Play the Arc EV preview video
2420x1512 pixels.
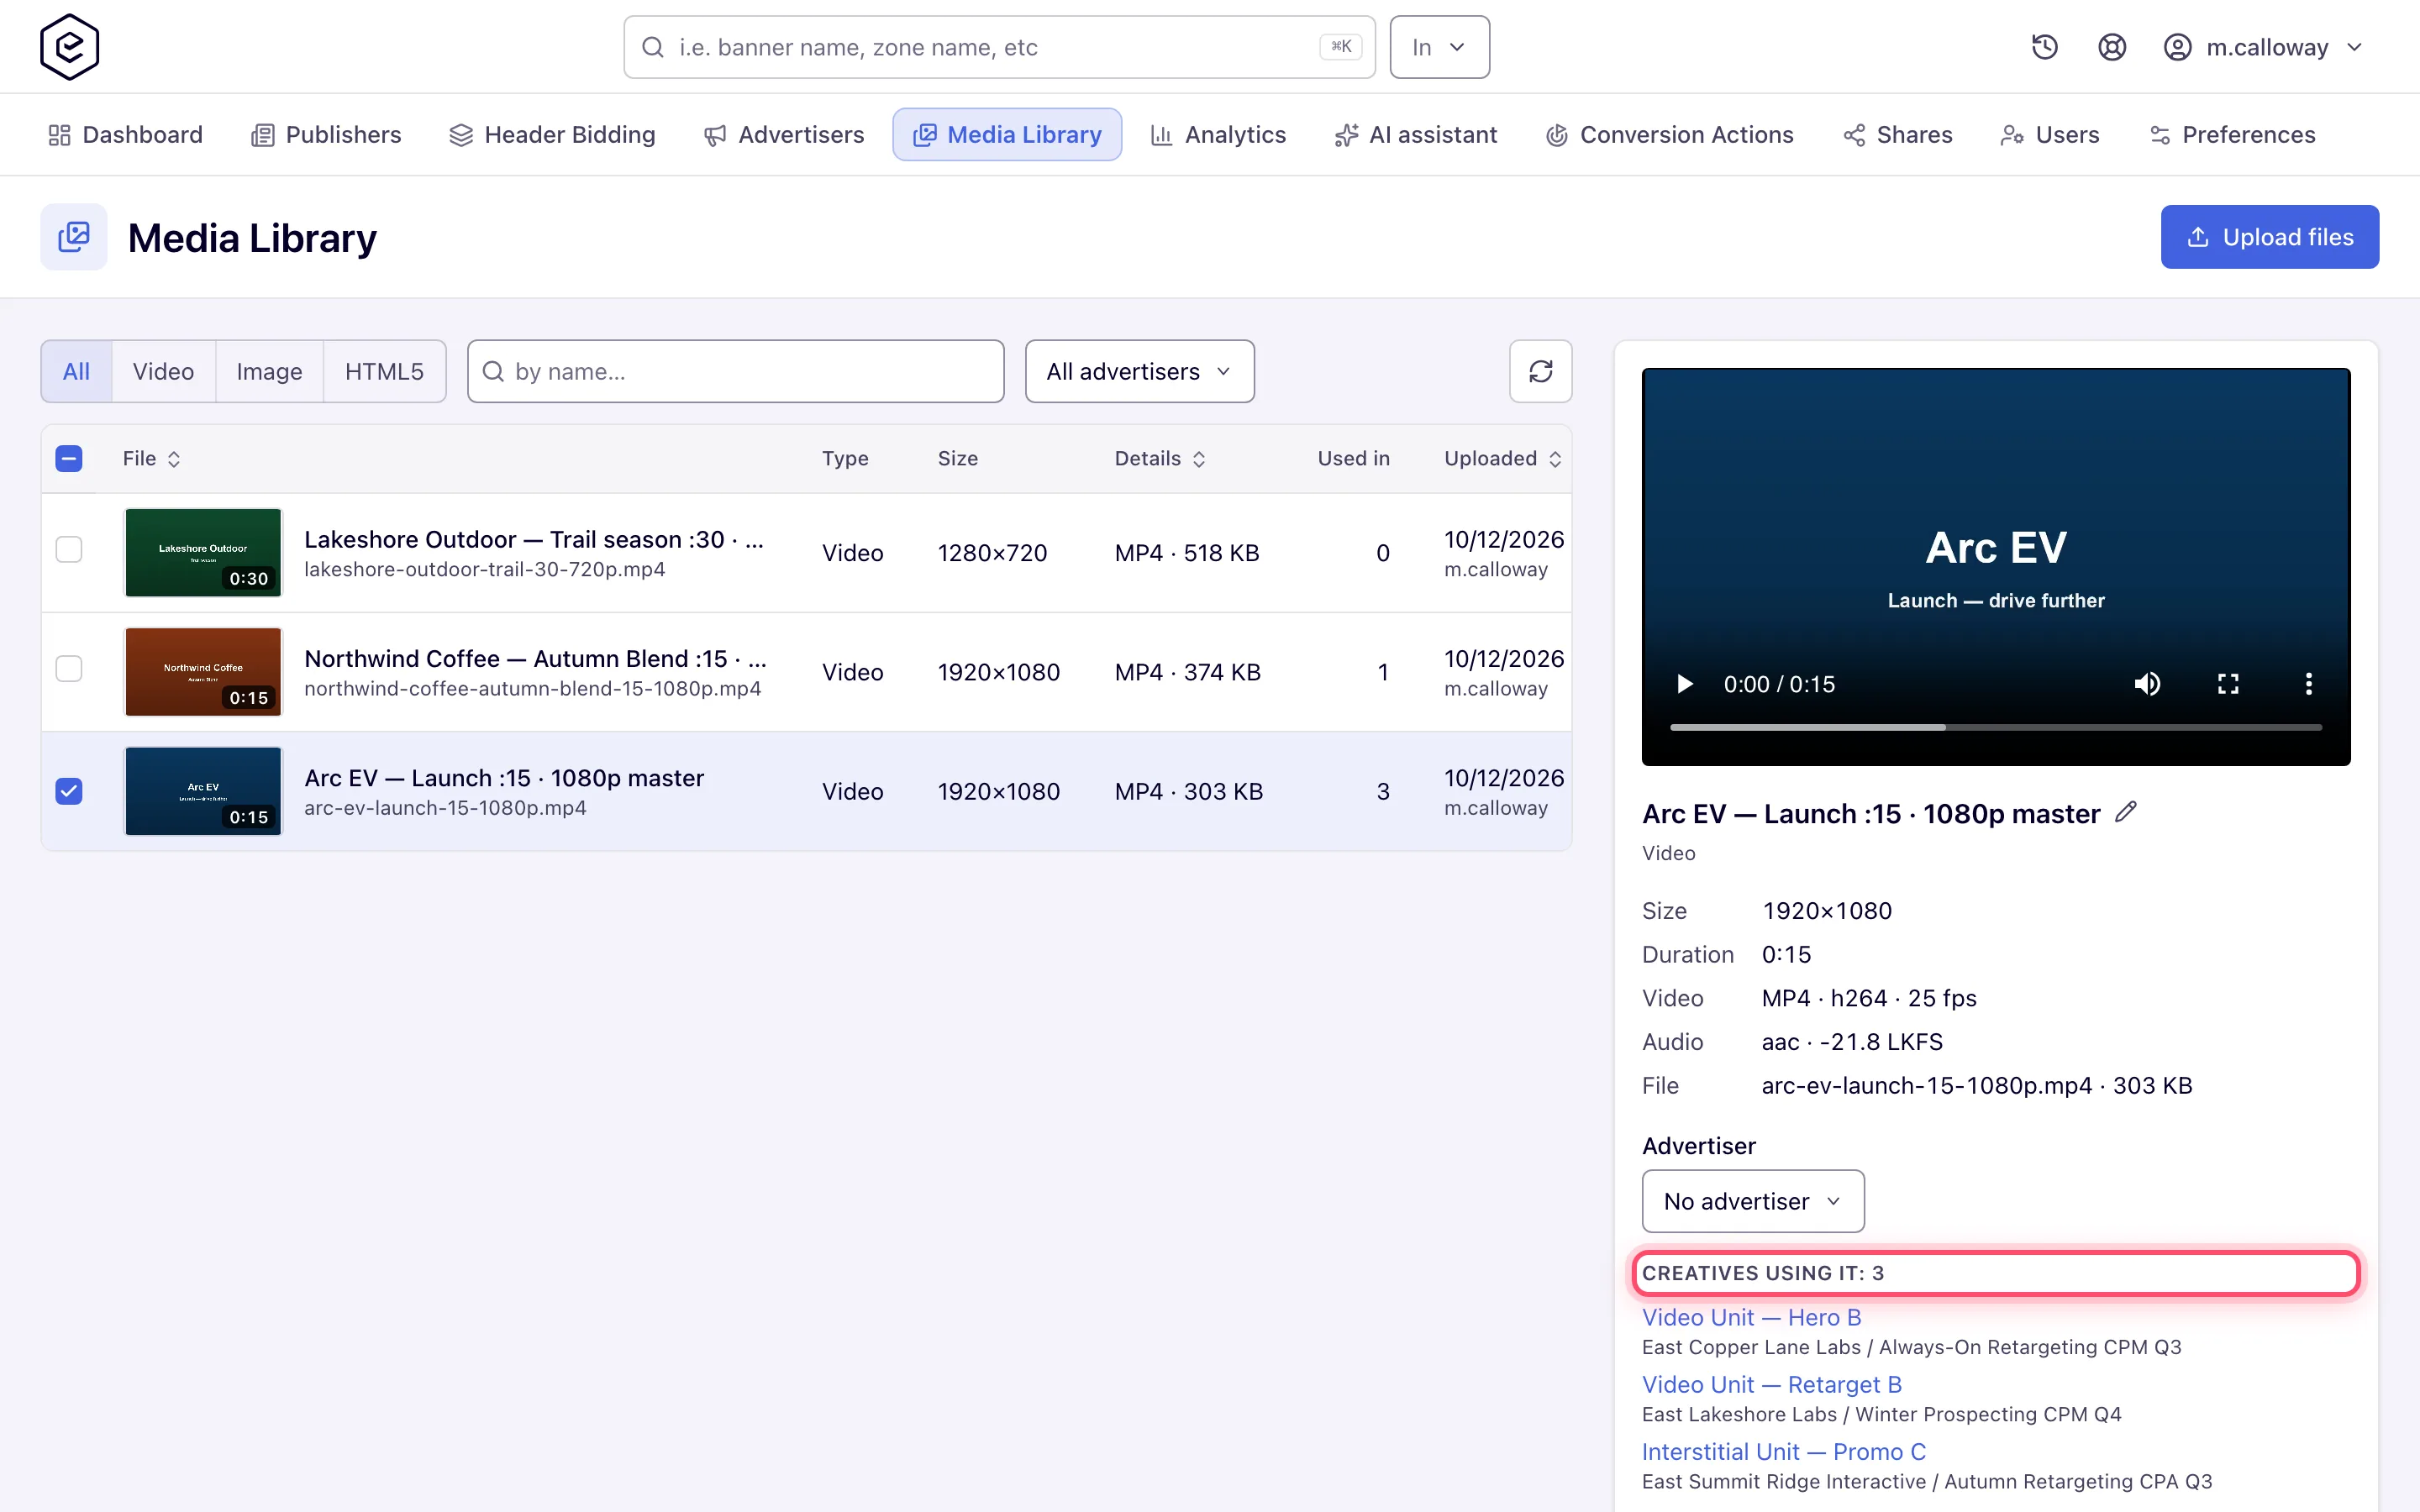point(1684,684)
